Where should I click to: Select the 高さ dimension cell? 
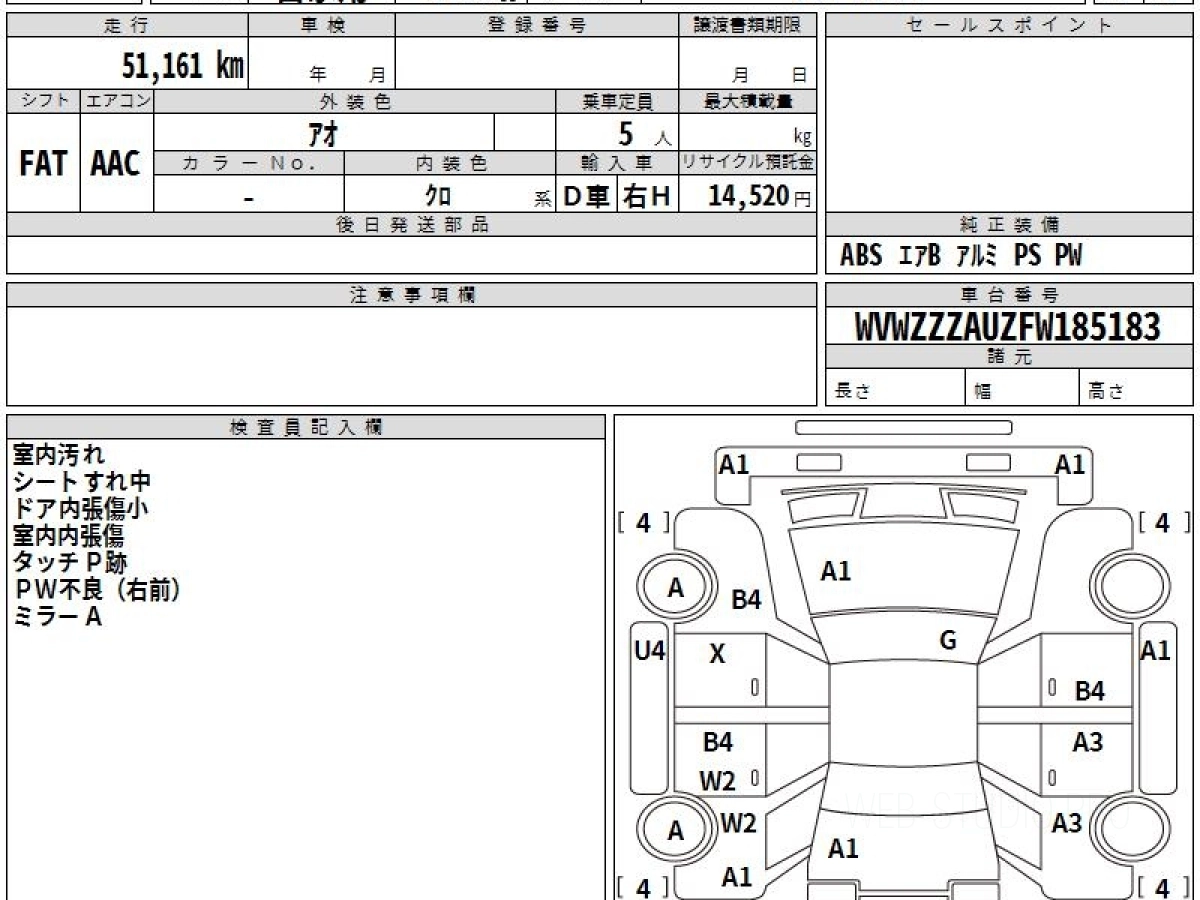coord(1137,388)
